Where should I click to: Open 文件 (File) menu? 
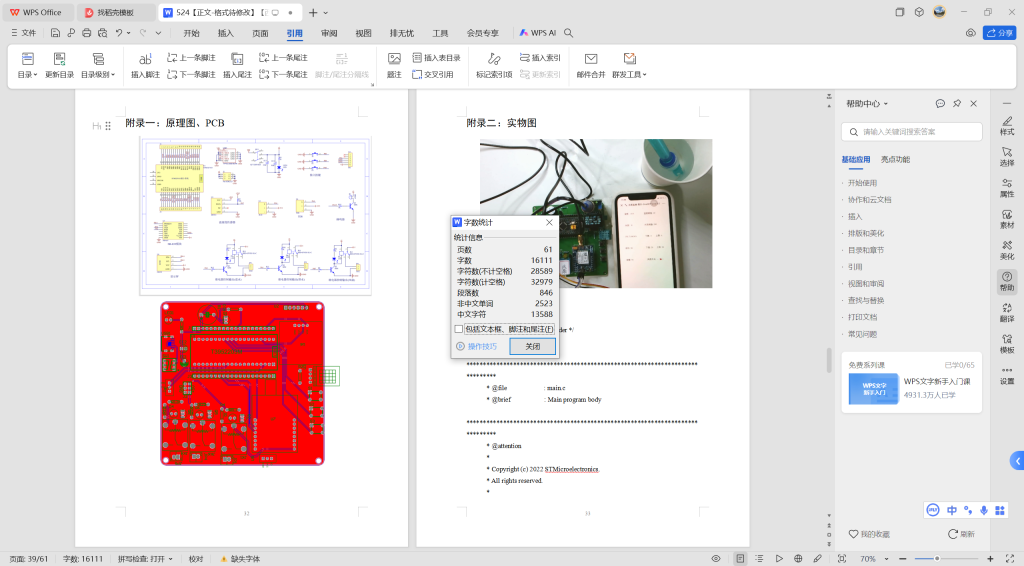(x=24, y=33)
